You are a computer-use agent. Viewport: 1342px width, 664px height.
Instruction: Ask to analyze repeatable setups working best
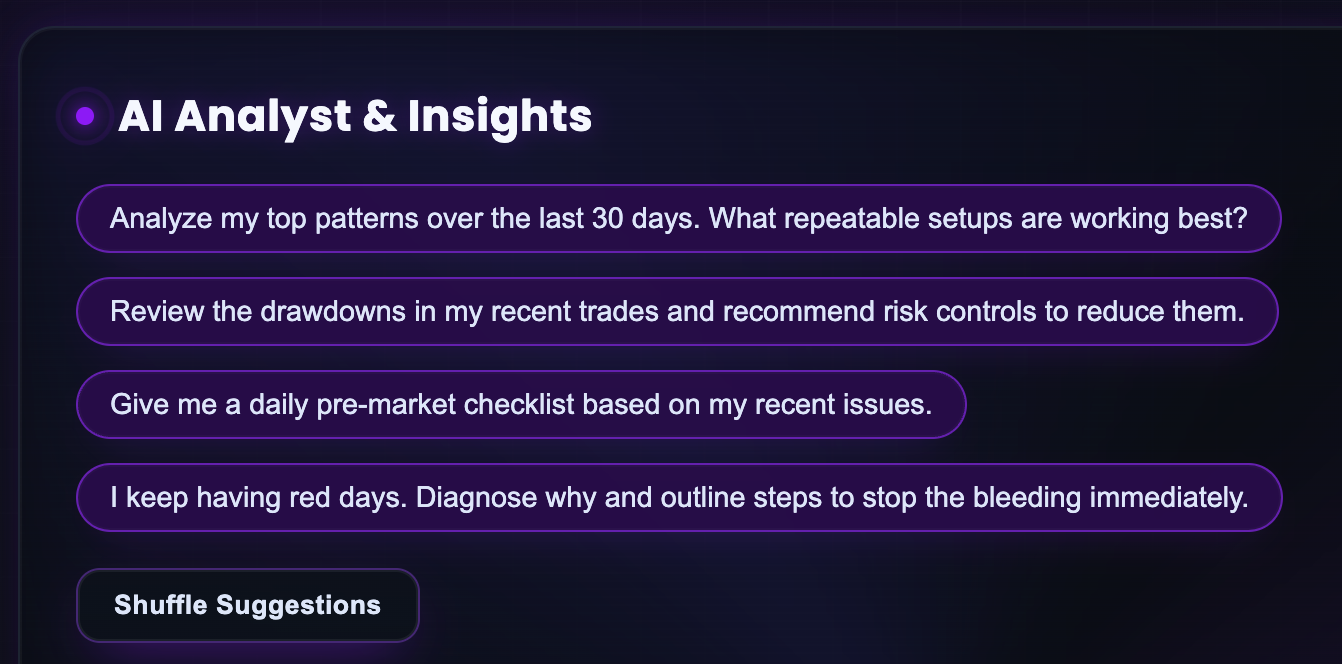pos(679,218)
